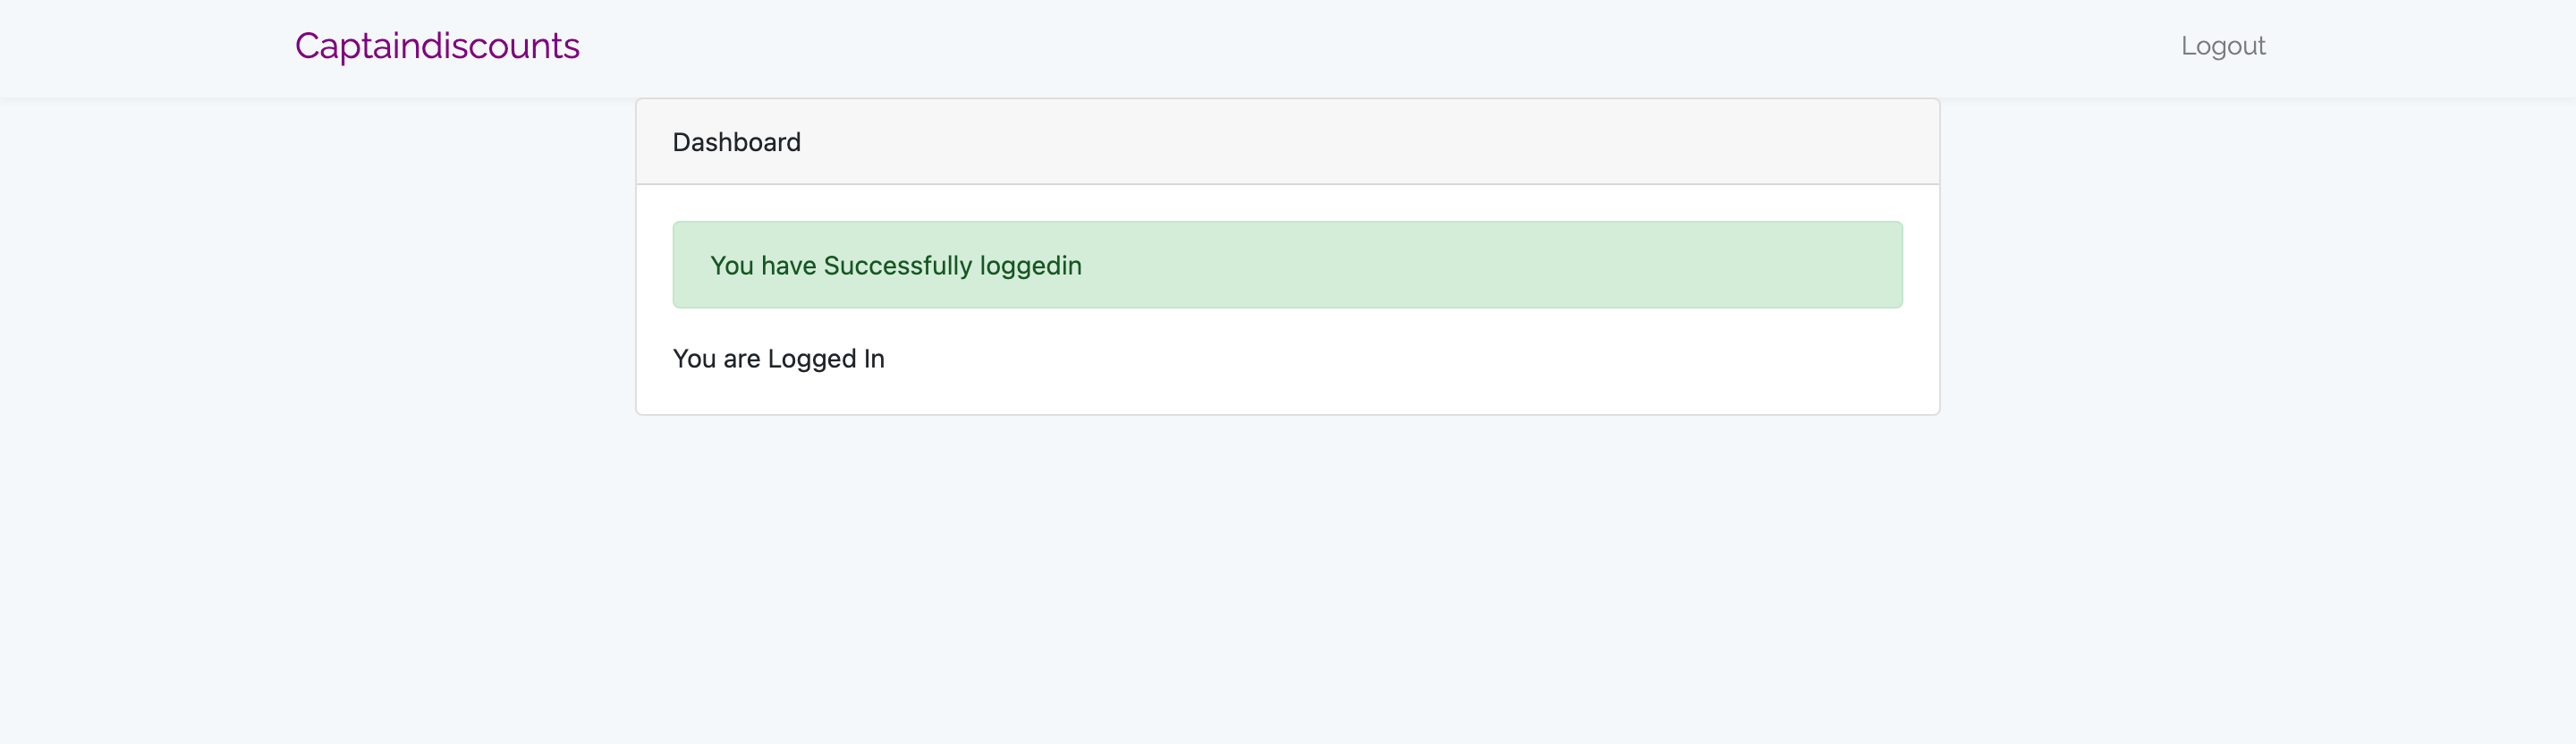Image resolution: width=2576 pixels, height=744 pixels.
Task: Click the empty navbar space between brand and Logout
Action: (1380, 46)
